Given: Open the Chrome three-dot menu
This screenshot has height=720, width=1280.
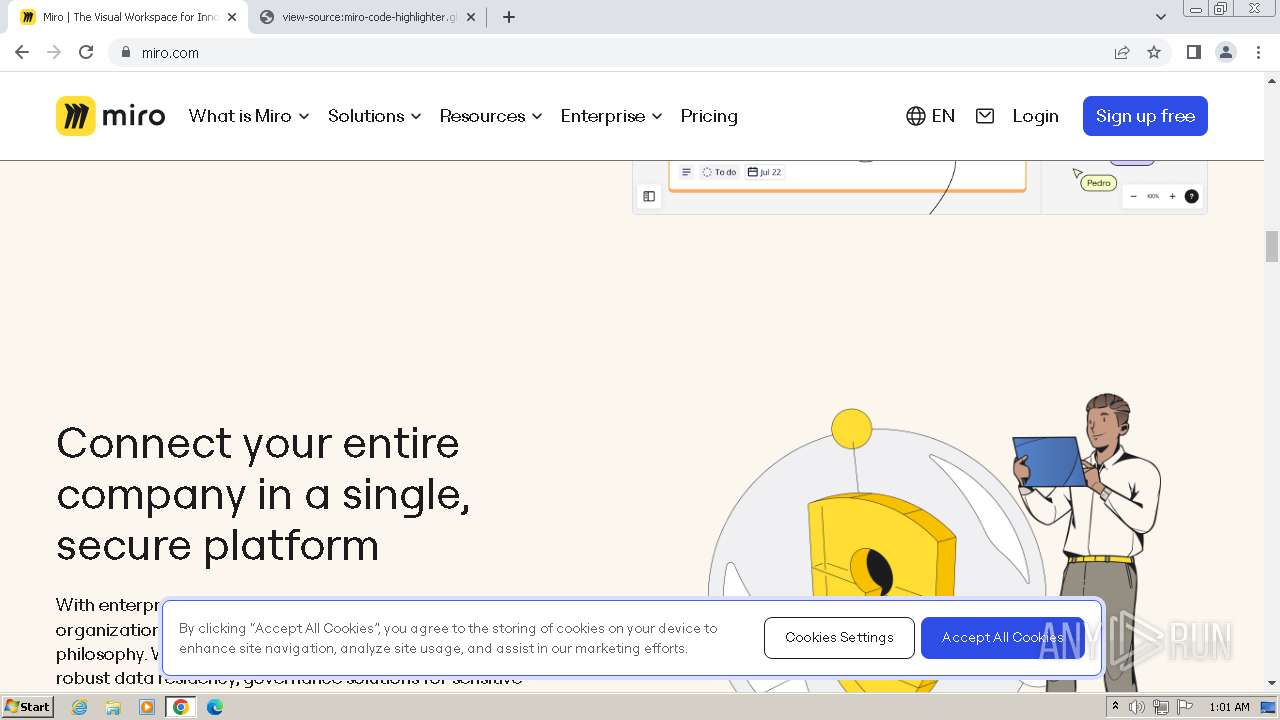Looking at the screenshot, I should click(x=1258, y=52).
